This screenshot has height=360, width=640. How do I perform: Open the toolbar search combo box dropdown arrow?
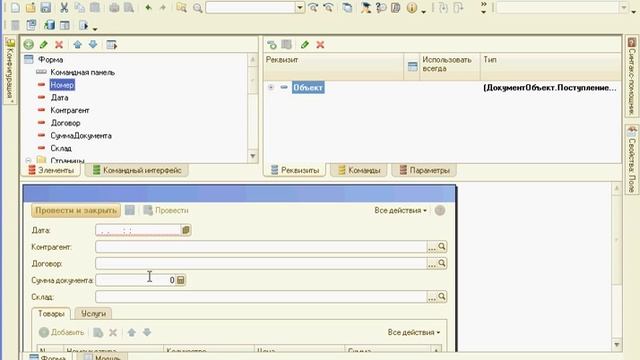300,7
